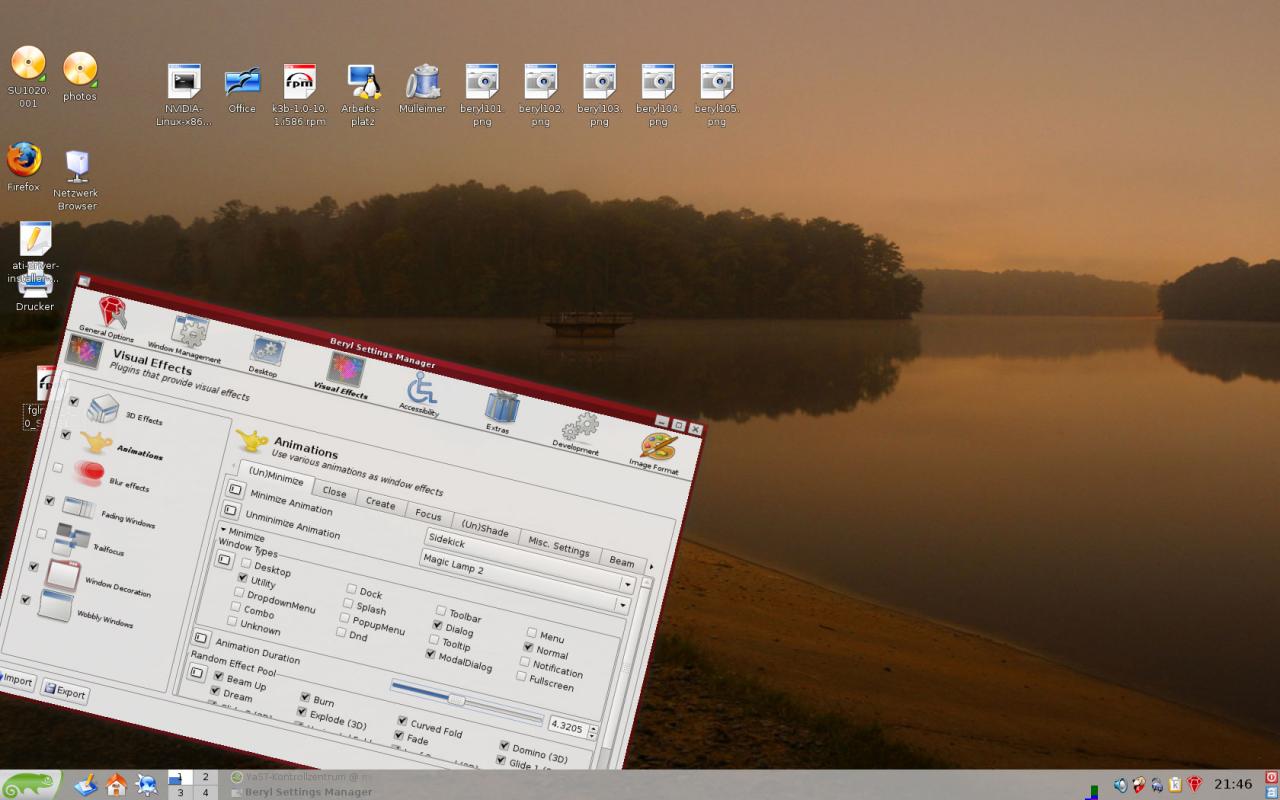The height and width of the screenshot is (800, 1280).
Task: Reset the Unminimize Animation setting button
Action: tap(230, 509)
